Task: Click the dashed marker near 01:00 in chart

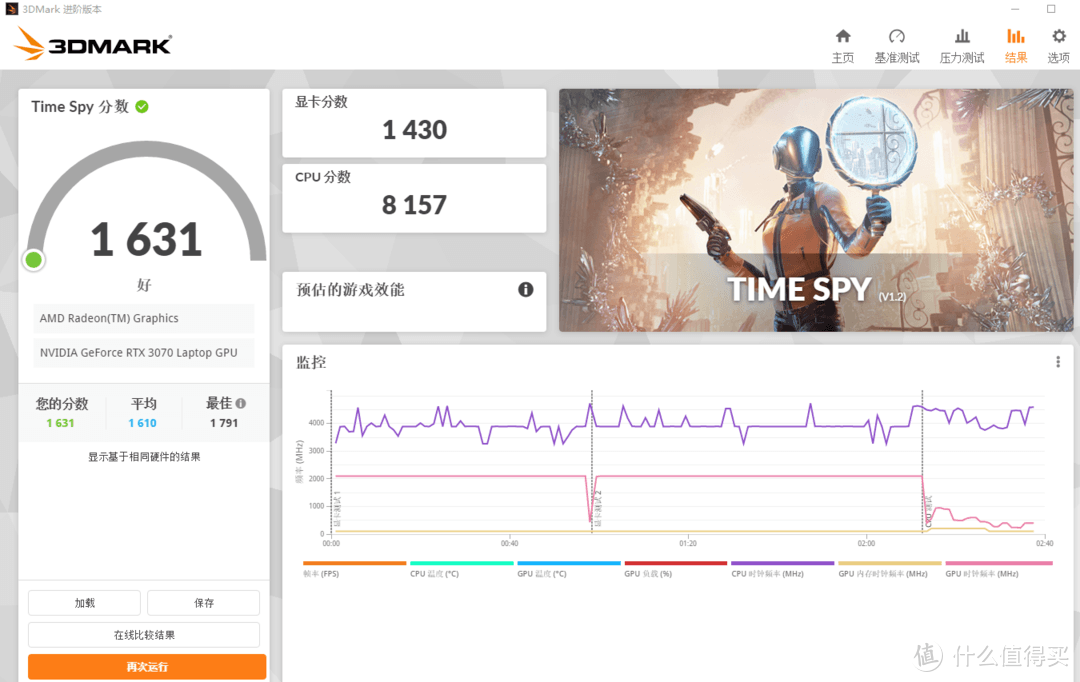Action: point(592,462)
